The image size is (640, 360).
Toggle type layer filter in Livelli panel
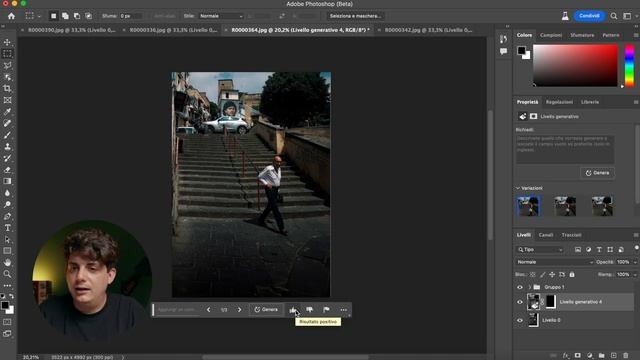(599, 249)
